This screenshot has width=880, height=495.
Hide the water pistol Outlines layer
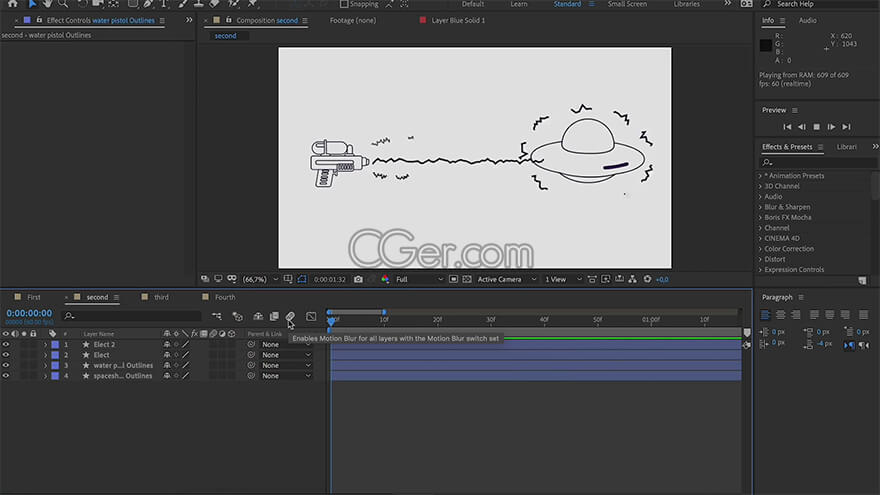(6, 365)
